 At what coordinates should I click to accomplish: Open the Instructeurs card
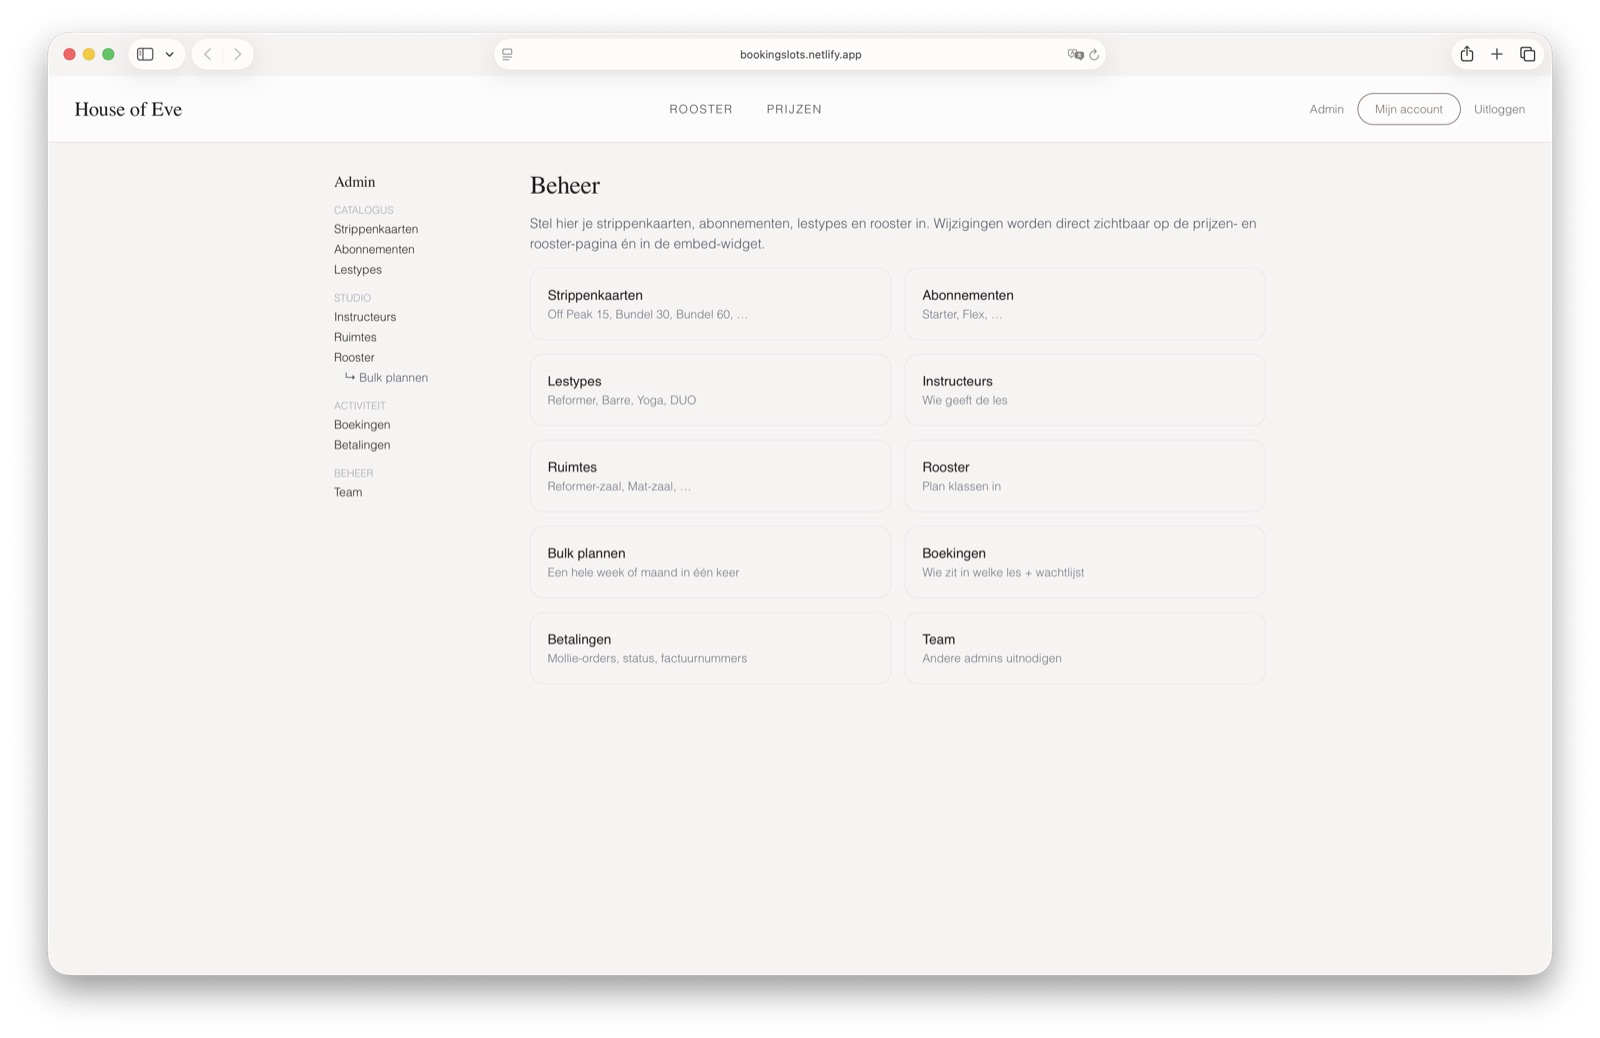(x=1085, y=390)
